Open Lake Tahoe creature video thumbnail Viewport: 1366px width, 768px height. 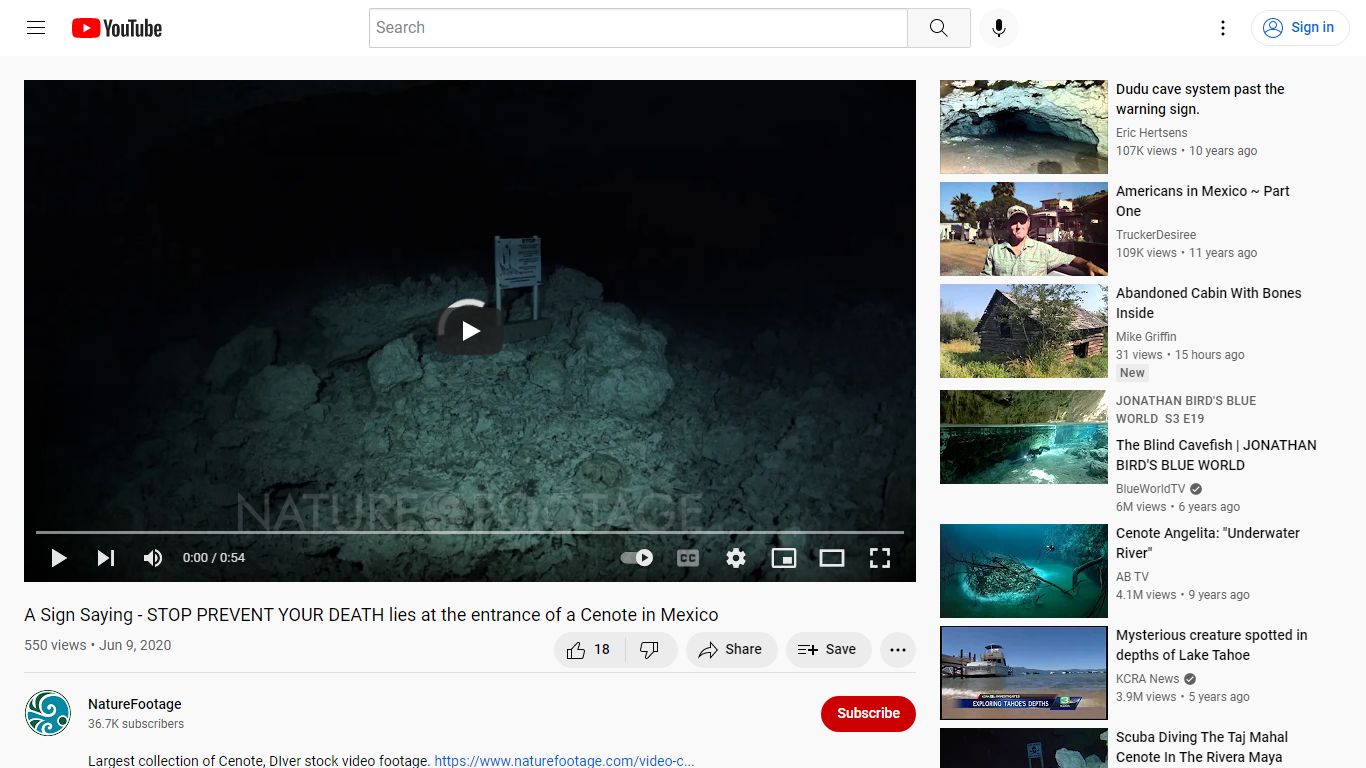[1024, 673]
